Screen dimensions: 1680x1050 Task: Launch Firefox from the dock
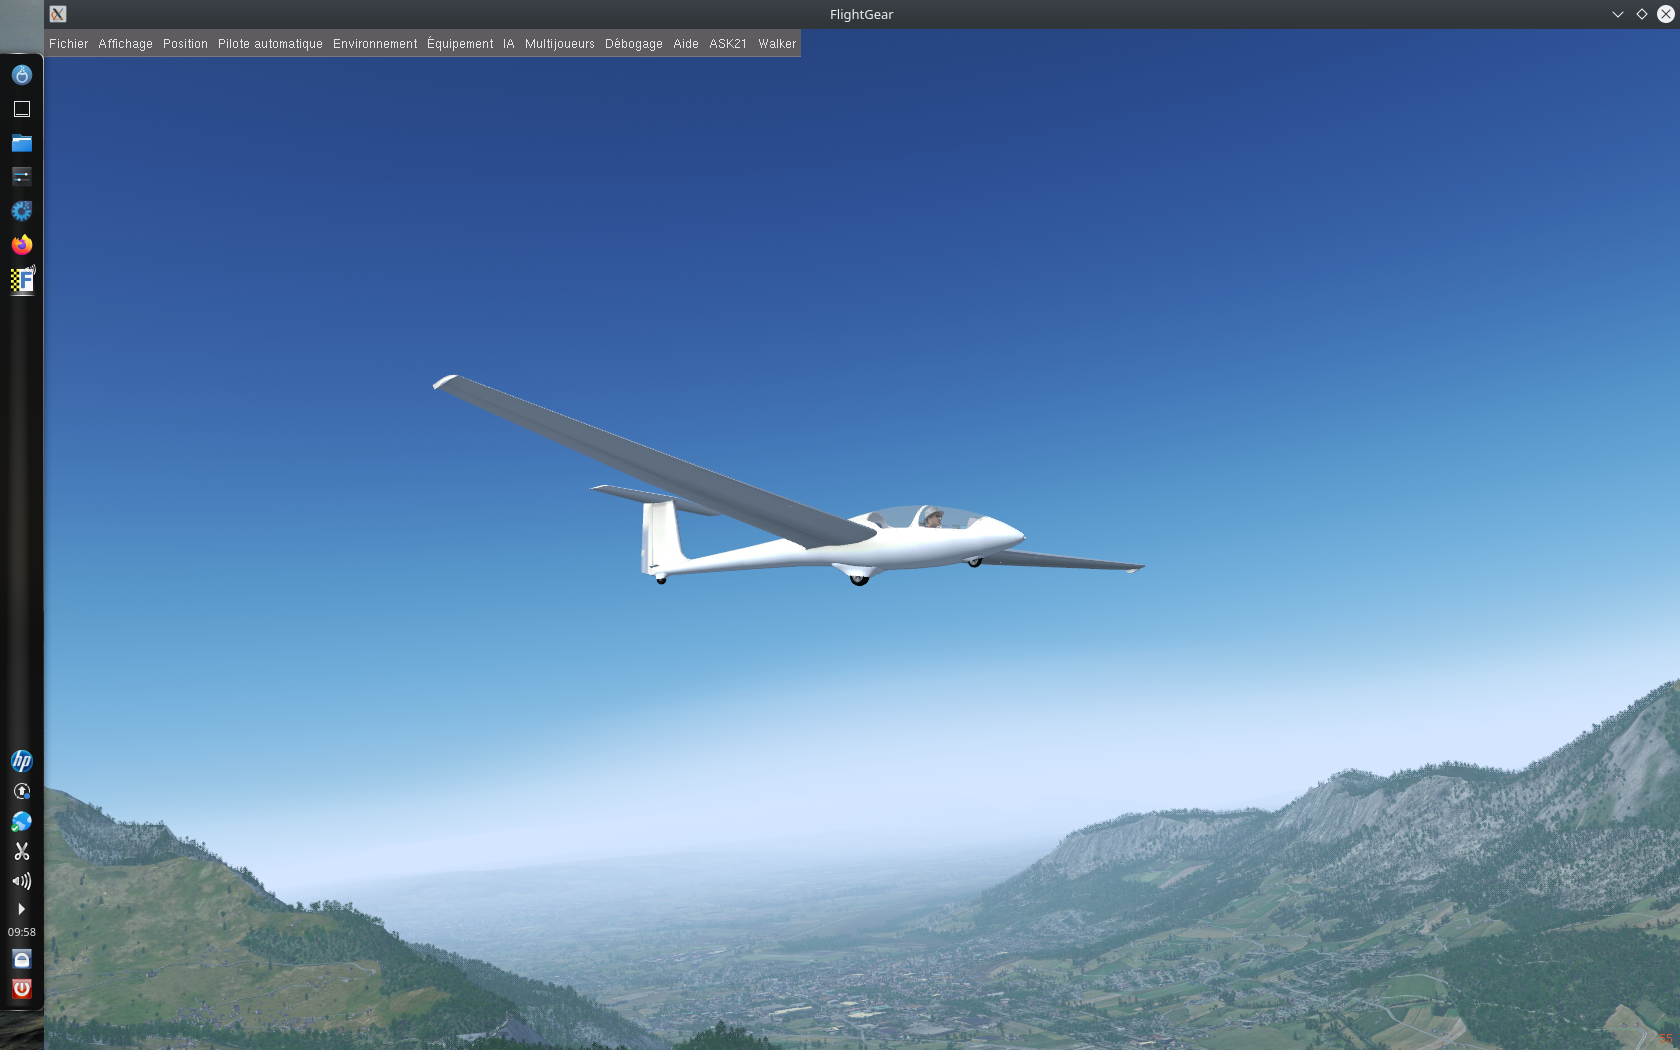tap(22, 245)
